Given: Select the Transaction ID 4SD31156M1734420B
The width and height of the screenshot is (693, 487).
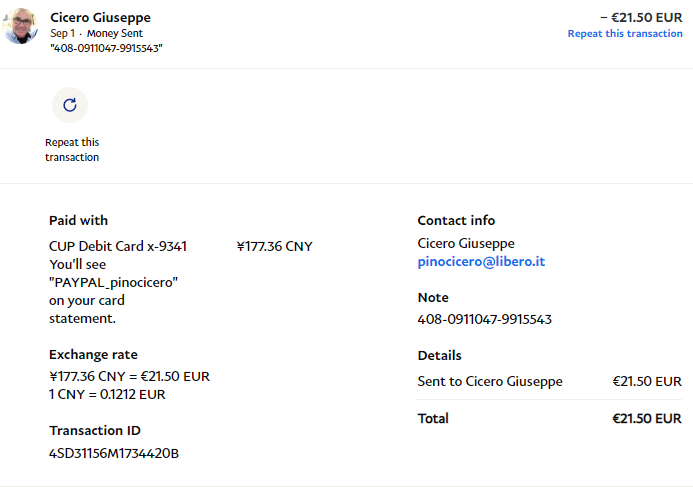Looking at the screenshot, I should click(114, 453).
